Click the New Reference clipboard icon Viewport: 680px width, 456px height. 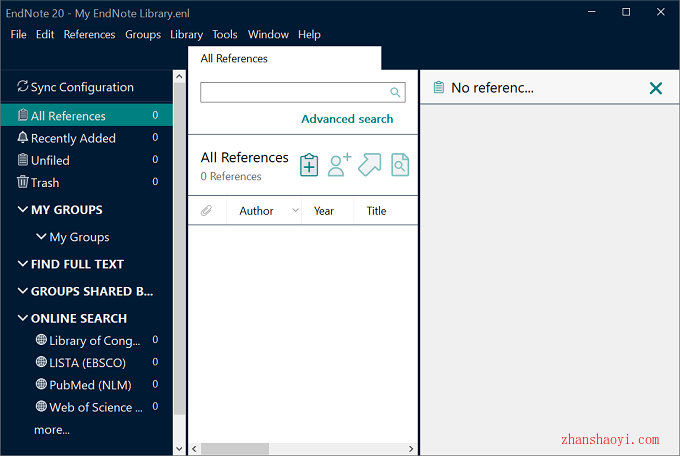pos(309,165)
